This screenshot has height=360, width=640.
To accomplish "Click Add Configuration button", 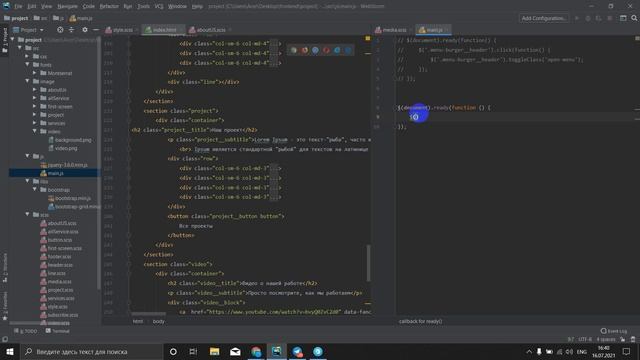I will 543,18.
